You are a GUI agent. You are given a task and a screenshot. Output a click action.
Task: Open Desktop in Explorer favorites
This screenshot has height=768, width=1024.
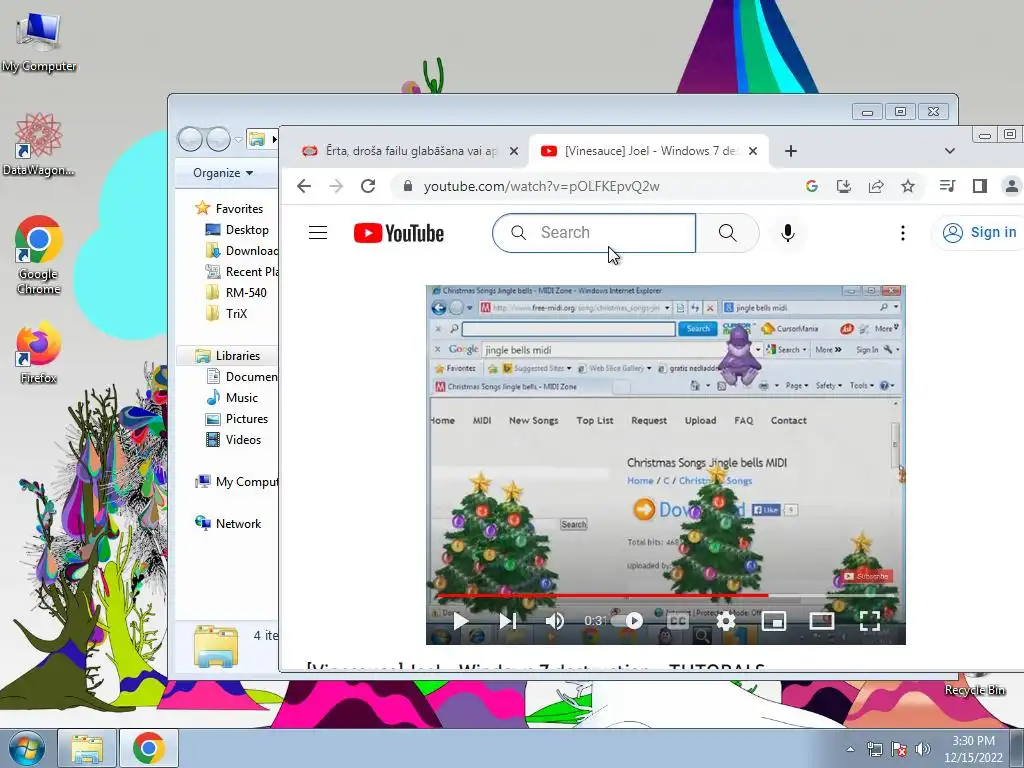(237, 230)
